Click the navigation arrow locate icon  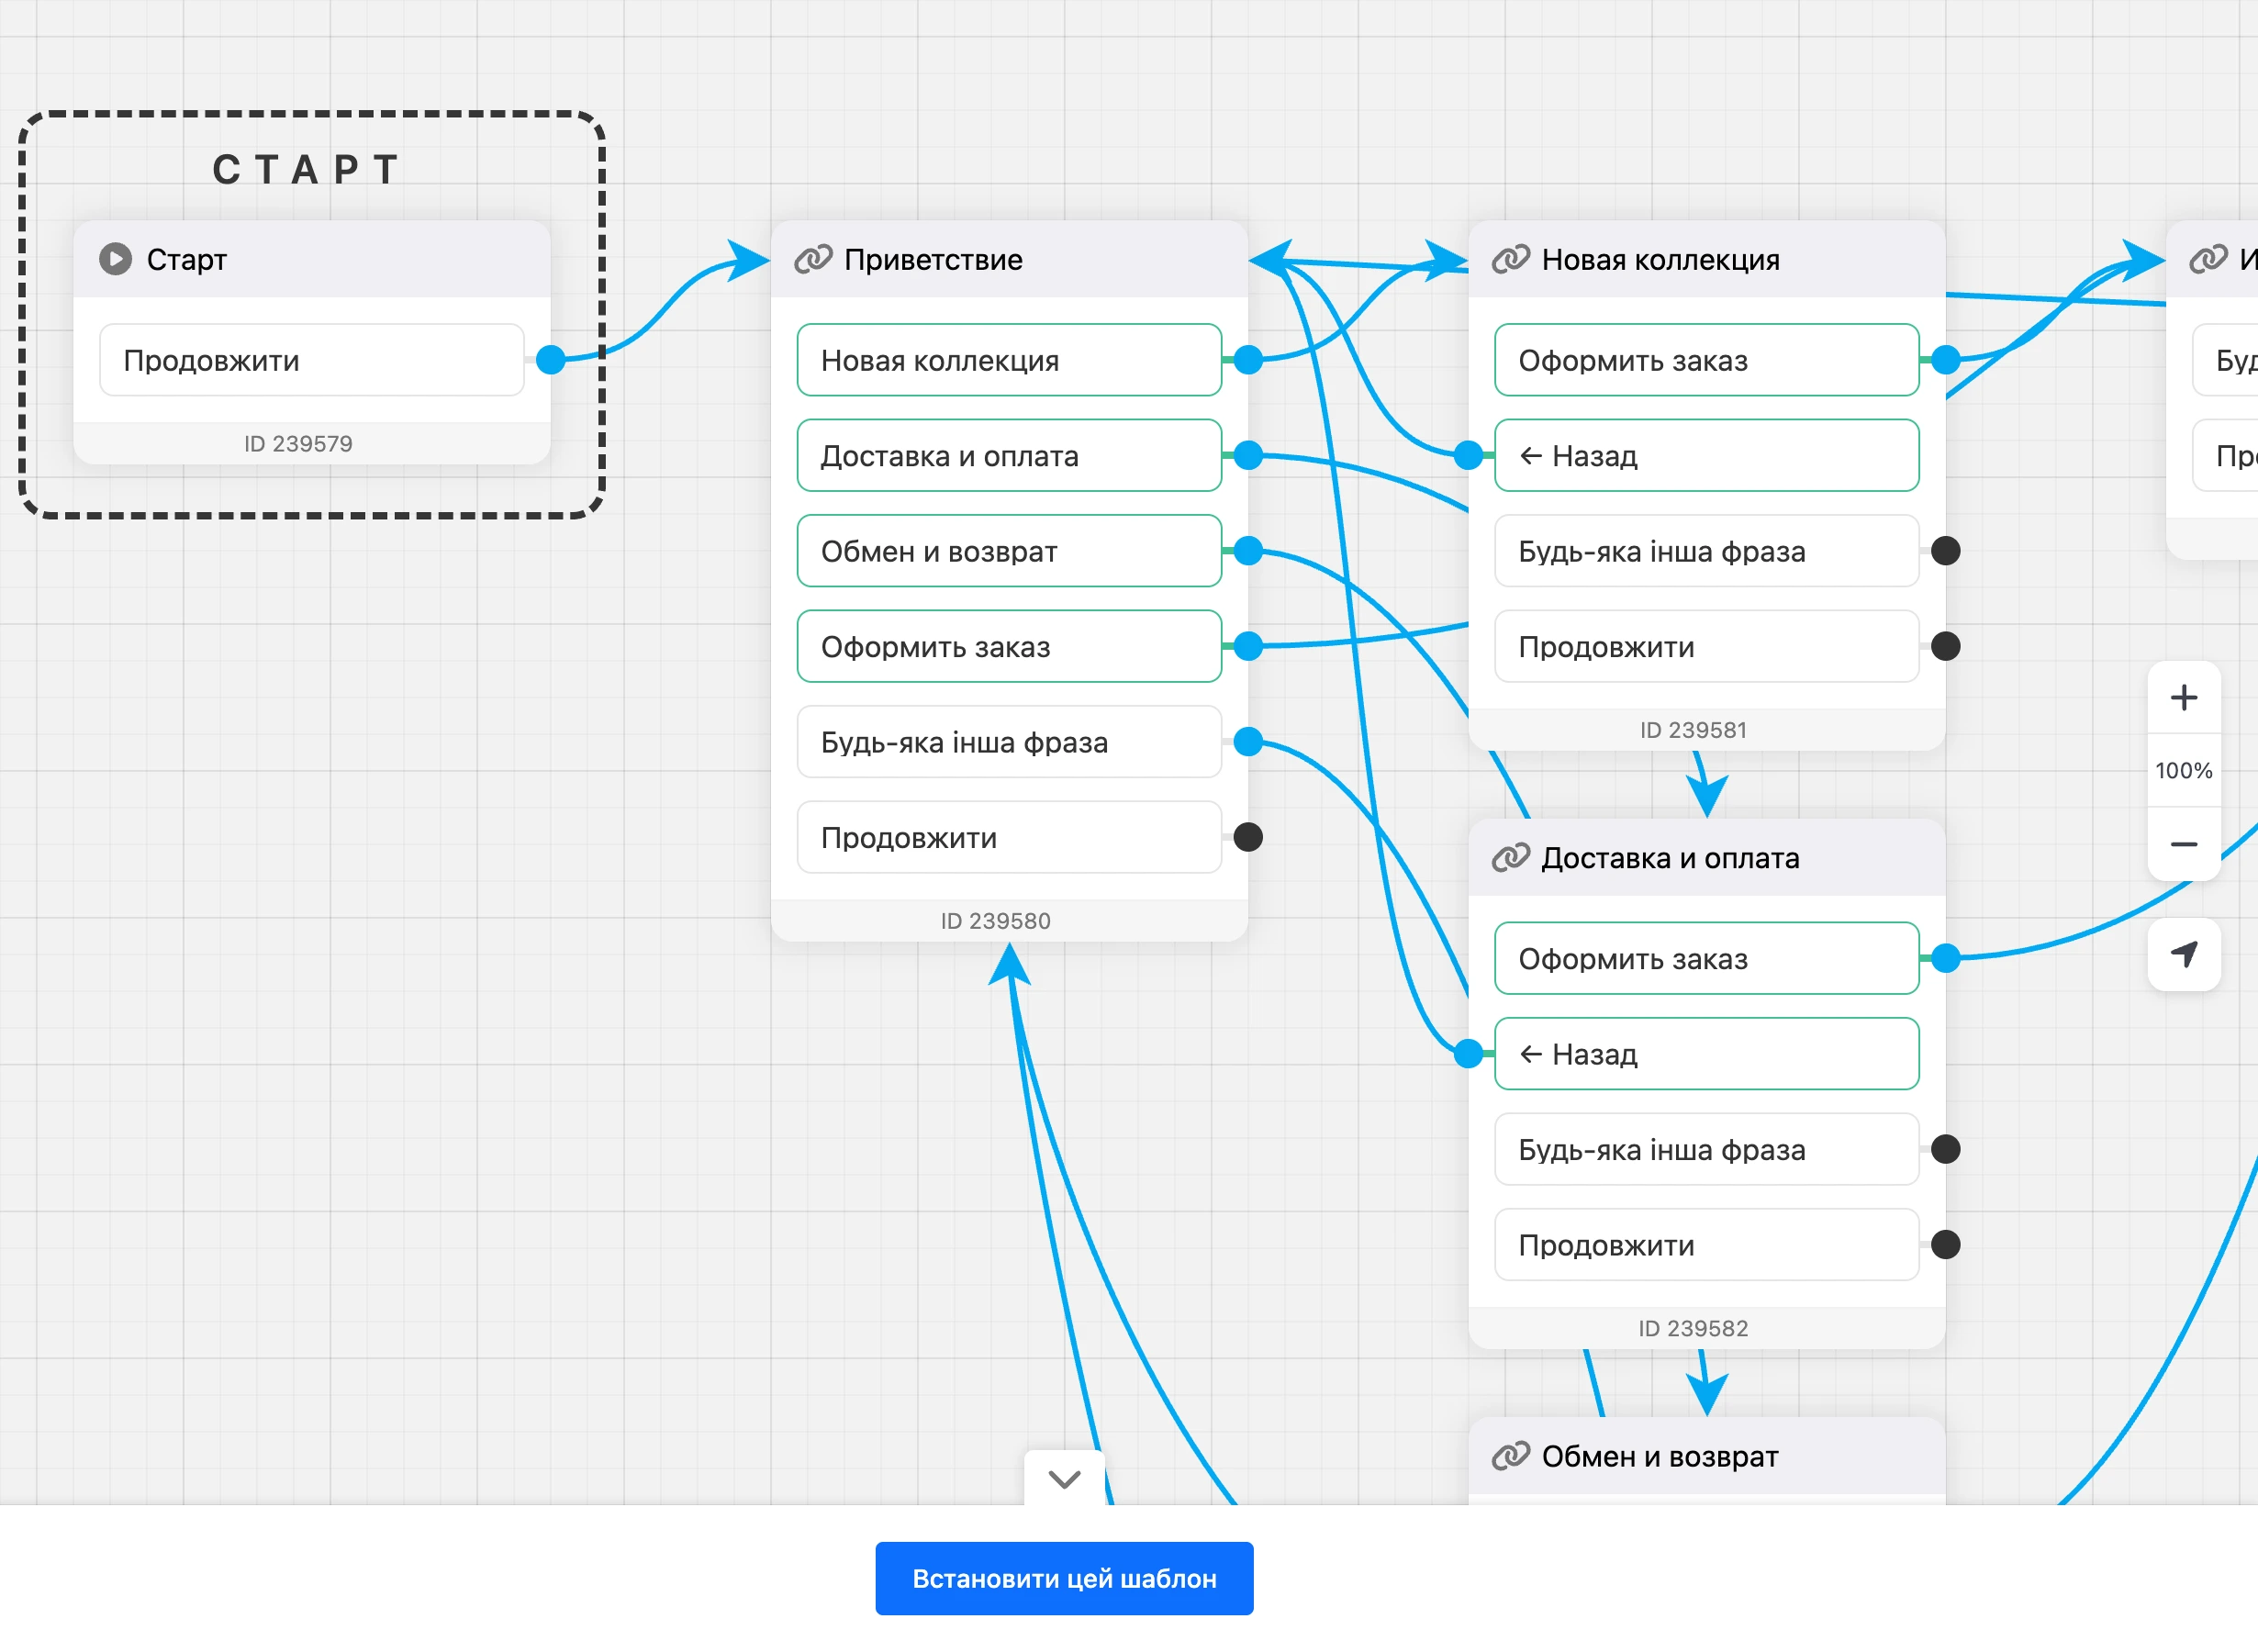[2184, 954]
